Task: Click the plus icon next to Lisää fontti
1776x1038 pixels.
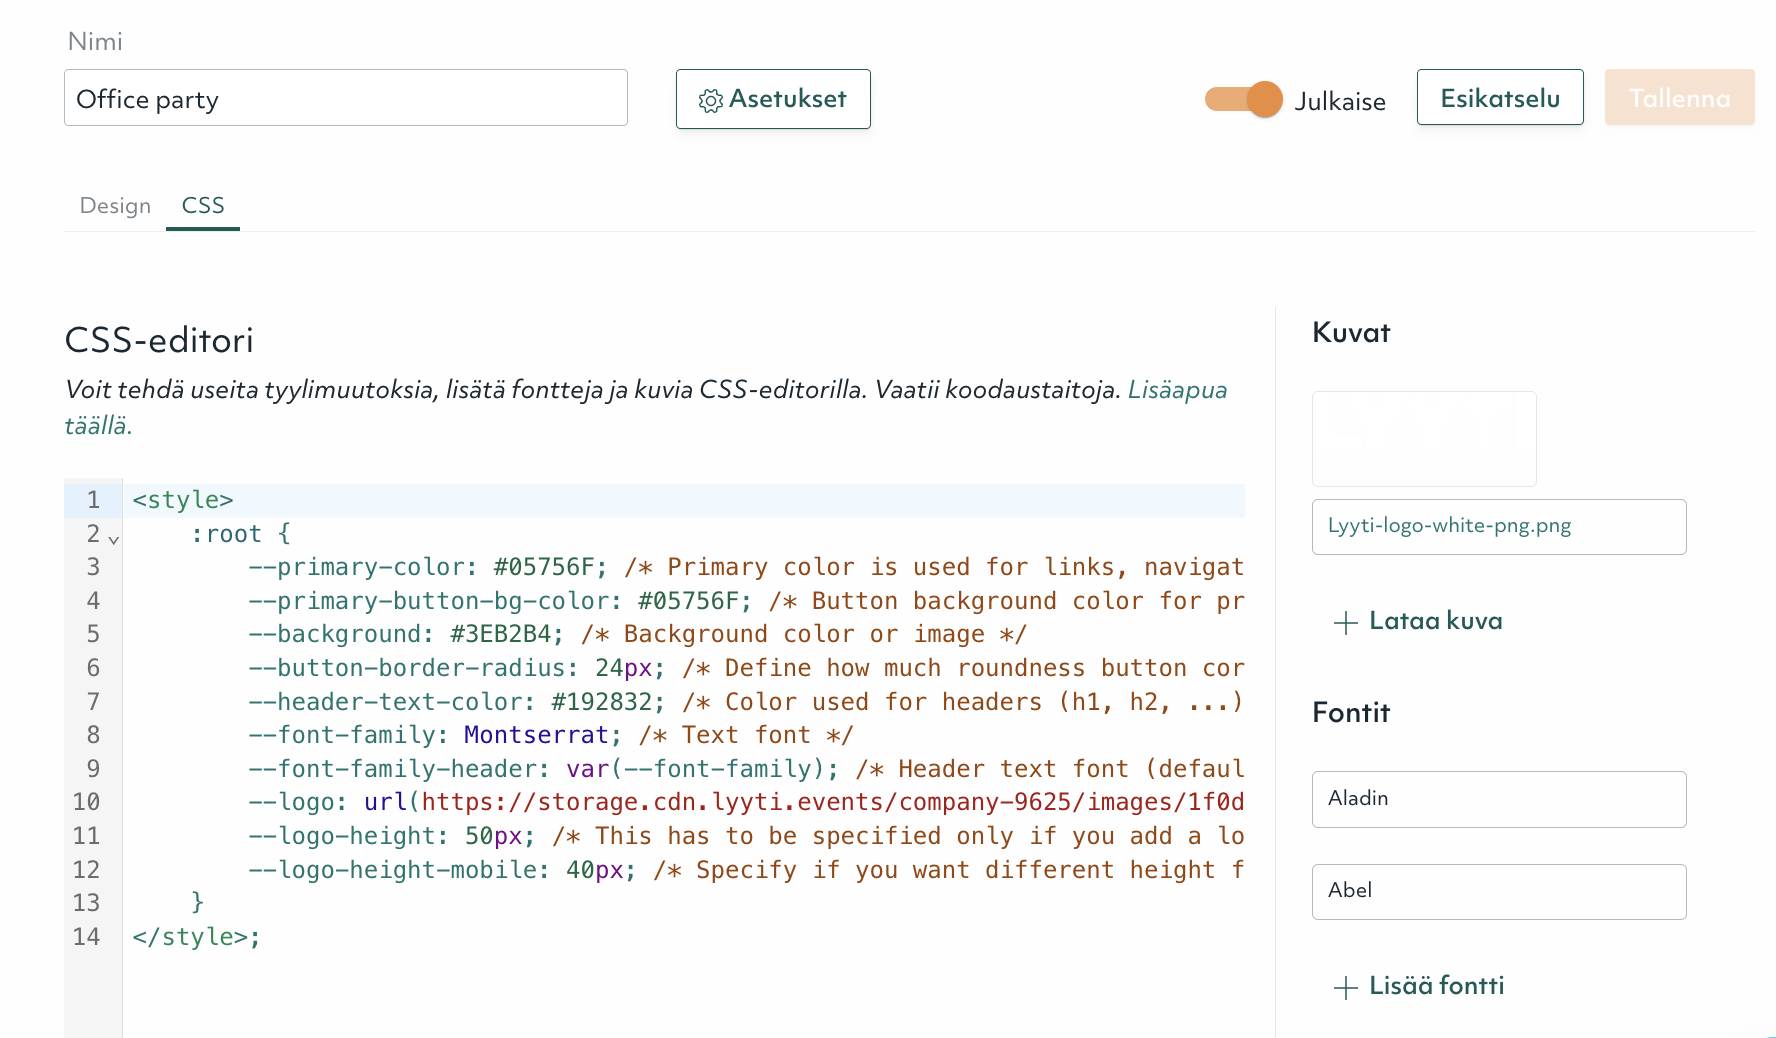Action: click(x=1344, y=986)
